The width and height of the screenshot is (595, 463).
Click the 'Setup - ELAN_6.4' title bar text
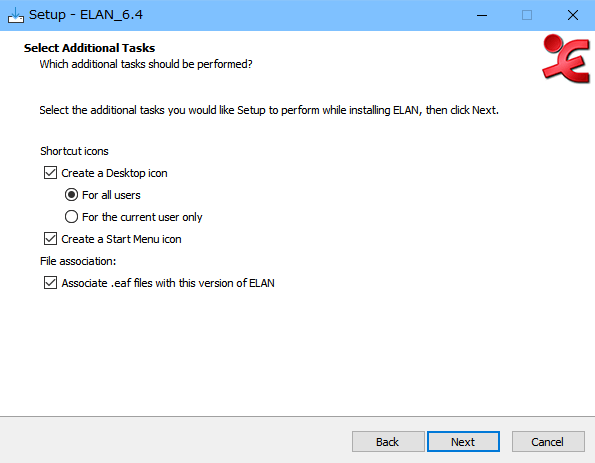[86, 15]
